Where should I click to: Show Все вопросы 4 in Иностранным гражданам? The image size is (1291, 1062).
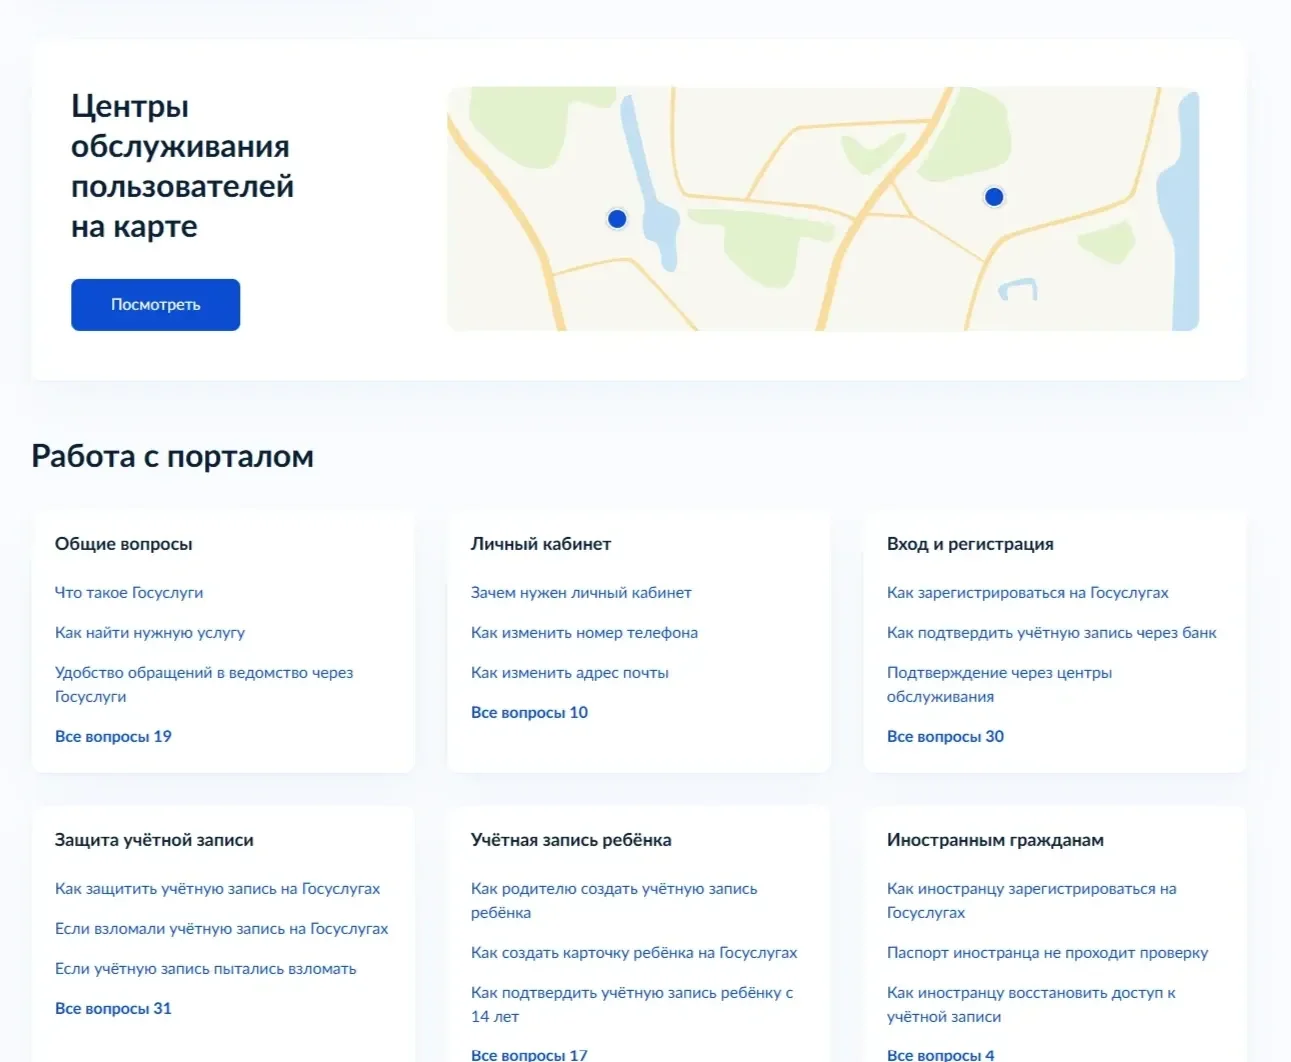coord(940,1054)
